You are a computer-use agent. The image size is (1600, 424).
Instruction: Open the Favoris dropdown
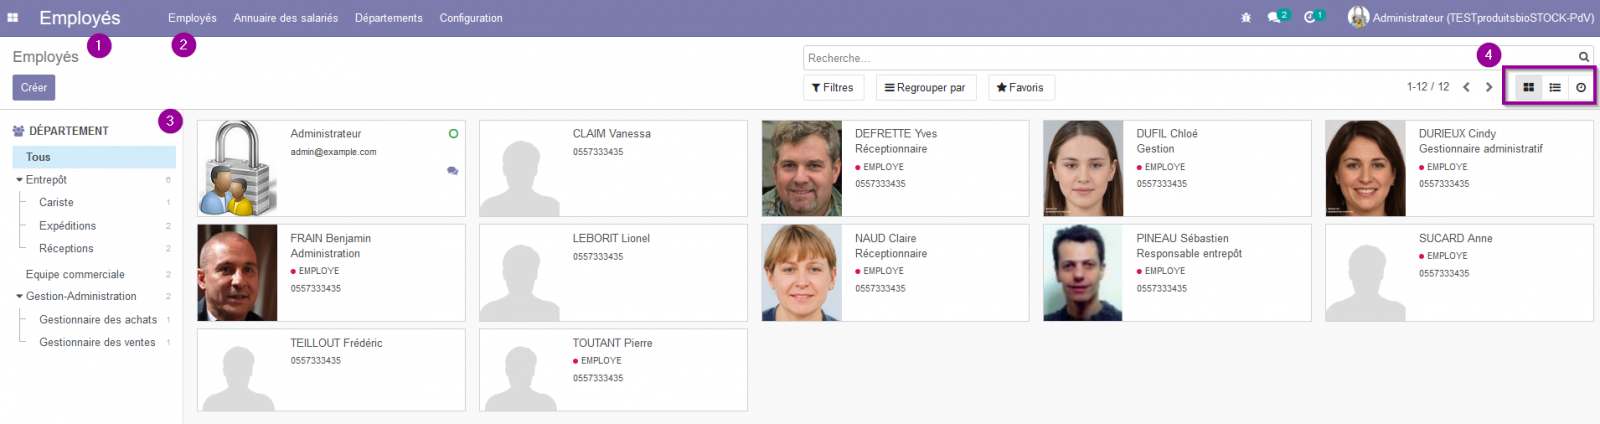point(1021,88)
